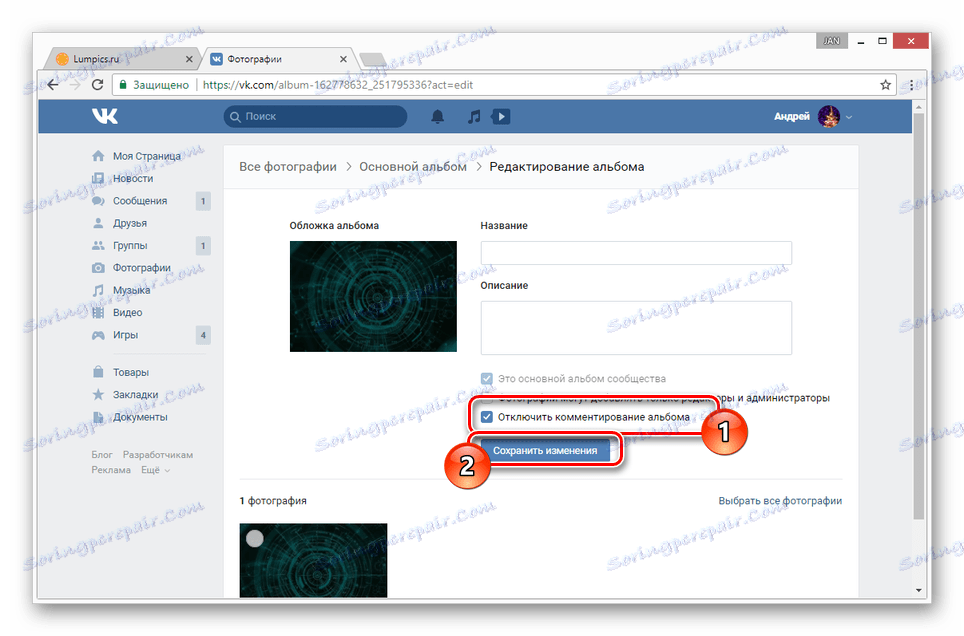Click the VK logo in header
This screenshot has width=964, height=636.
105,116
